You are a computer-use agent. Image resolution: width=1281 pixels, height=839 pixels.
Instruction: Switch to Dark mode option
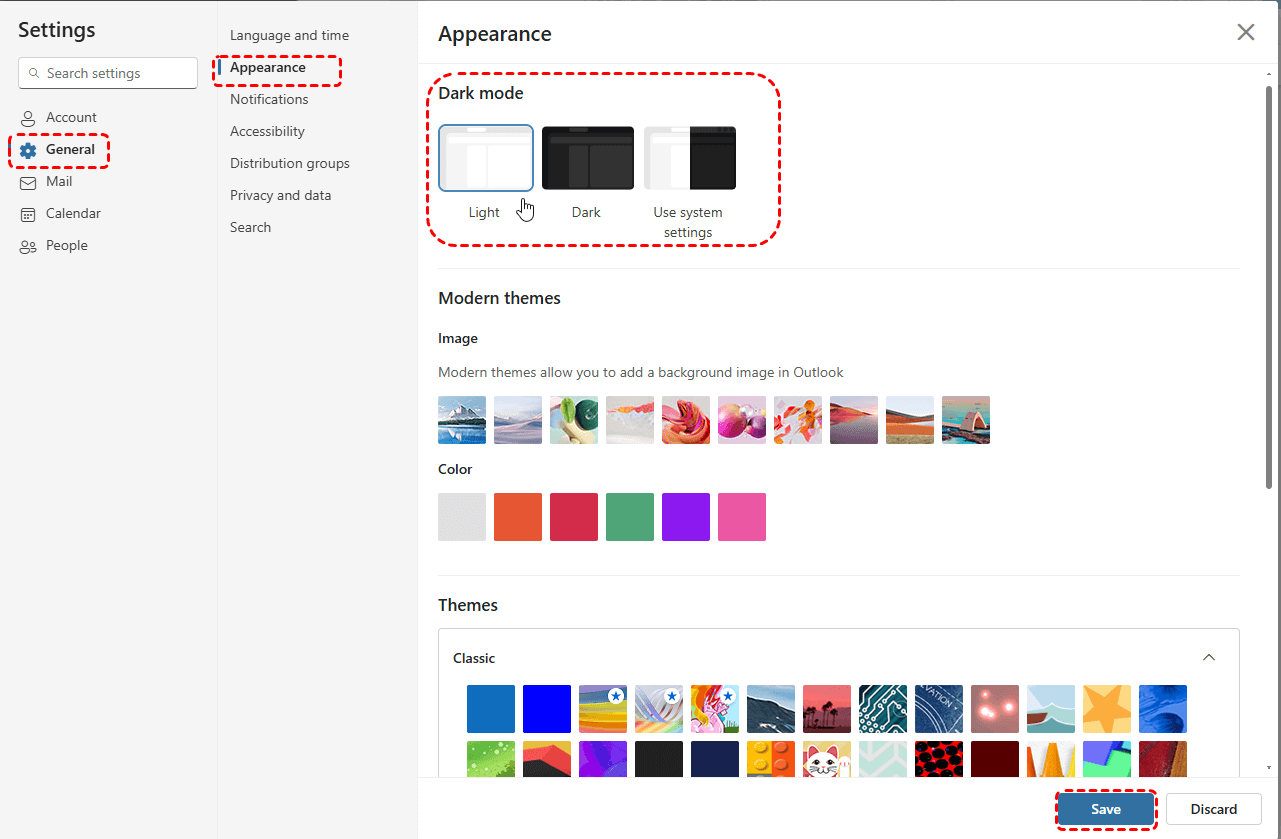588,158
